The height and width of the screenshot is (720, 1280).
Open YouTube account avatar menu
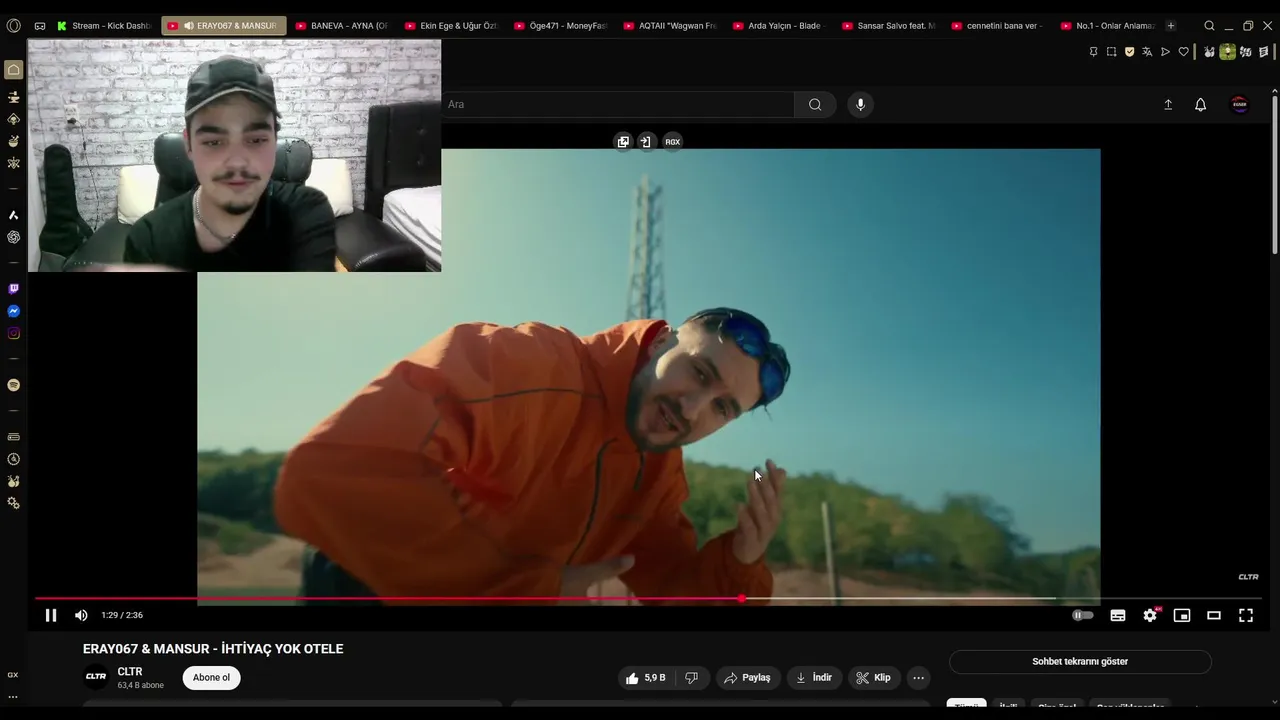pos(1239,104)
